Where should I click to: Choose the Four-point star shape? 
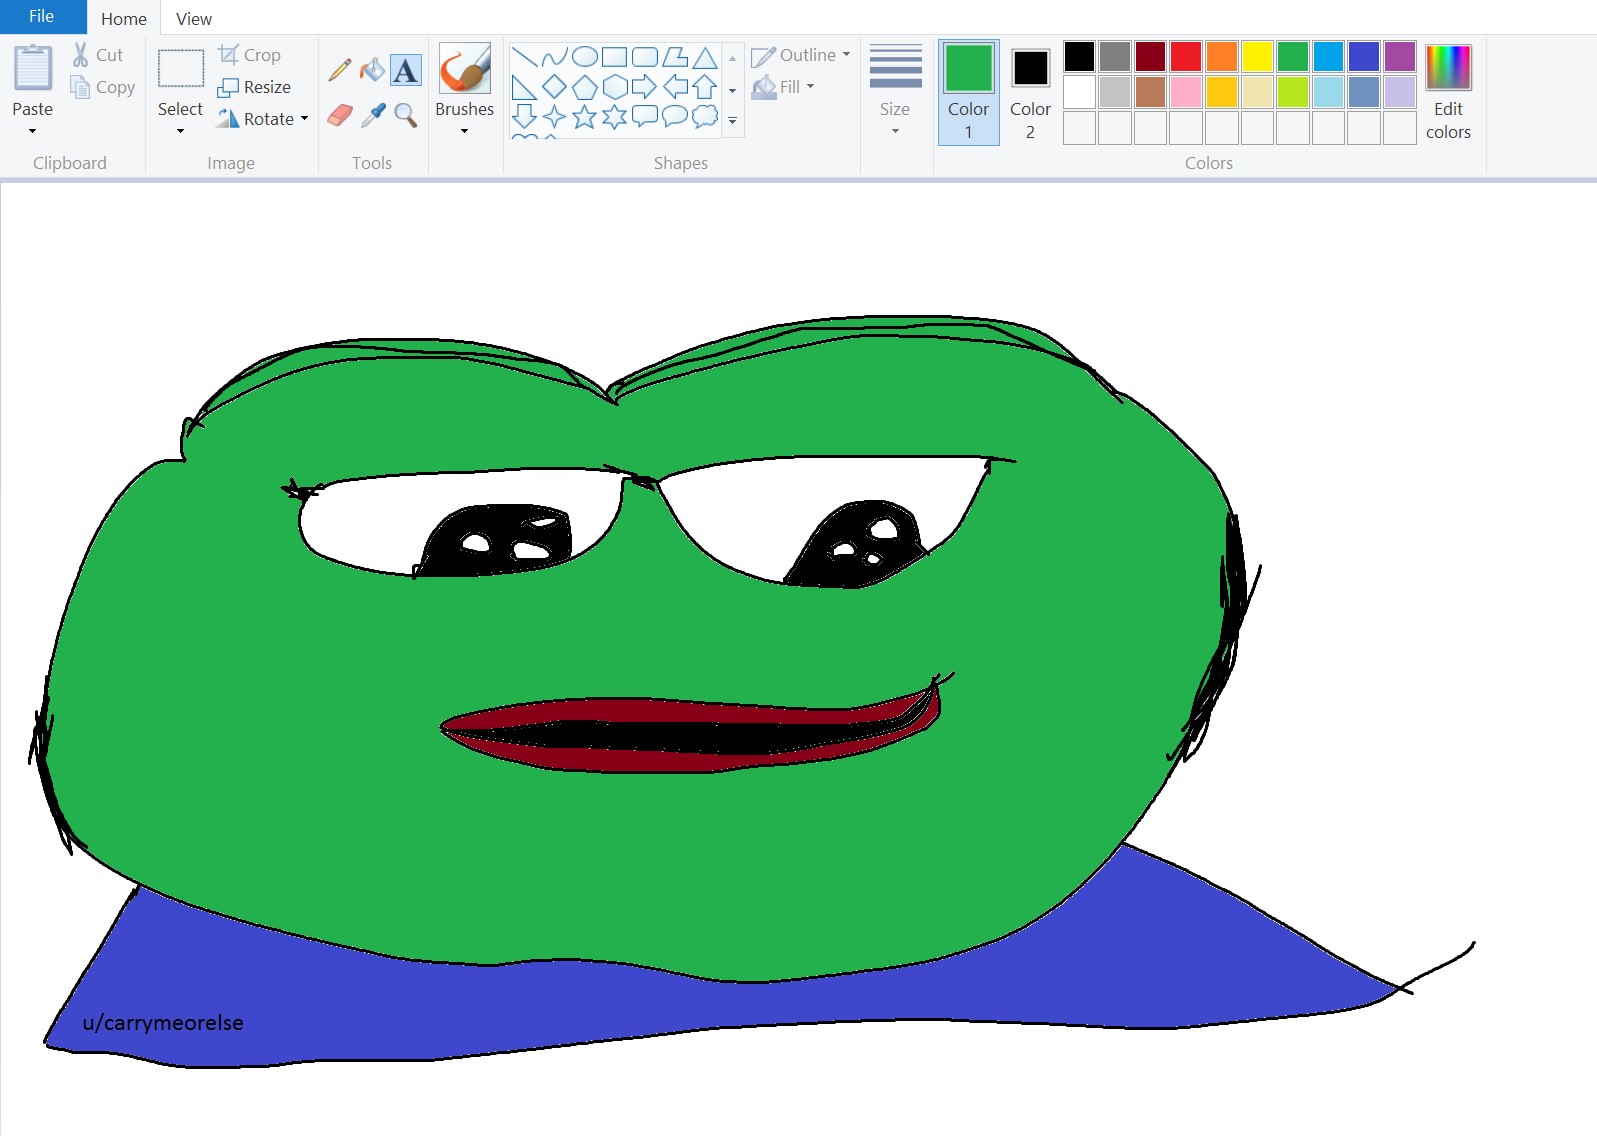(x=555, y=117)
